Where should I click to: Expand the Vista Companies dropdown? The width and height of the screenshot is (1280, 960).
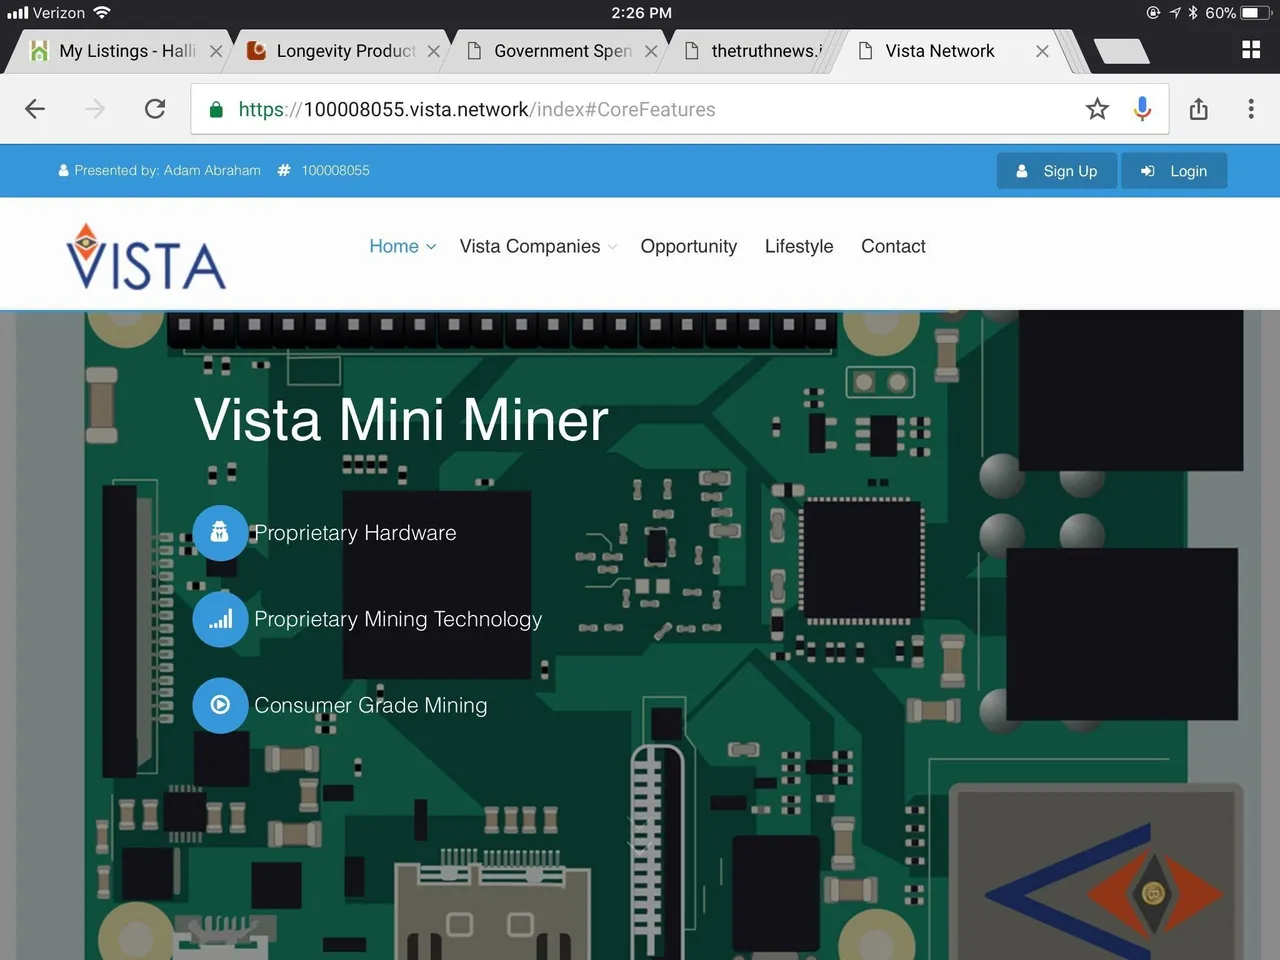(538, 246)
